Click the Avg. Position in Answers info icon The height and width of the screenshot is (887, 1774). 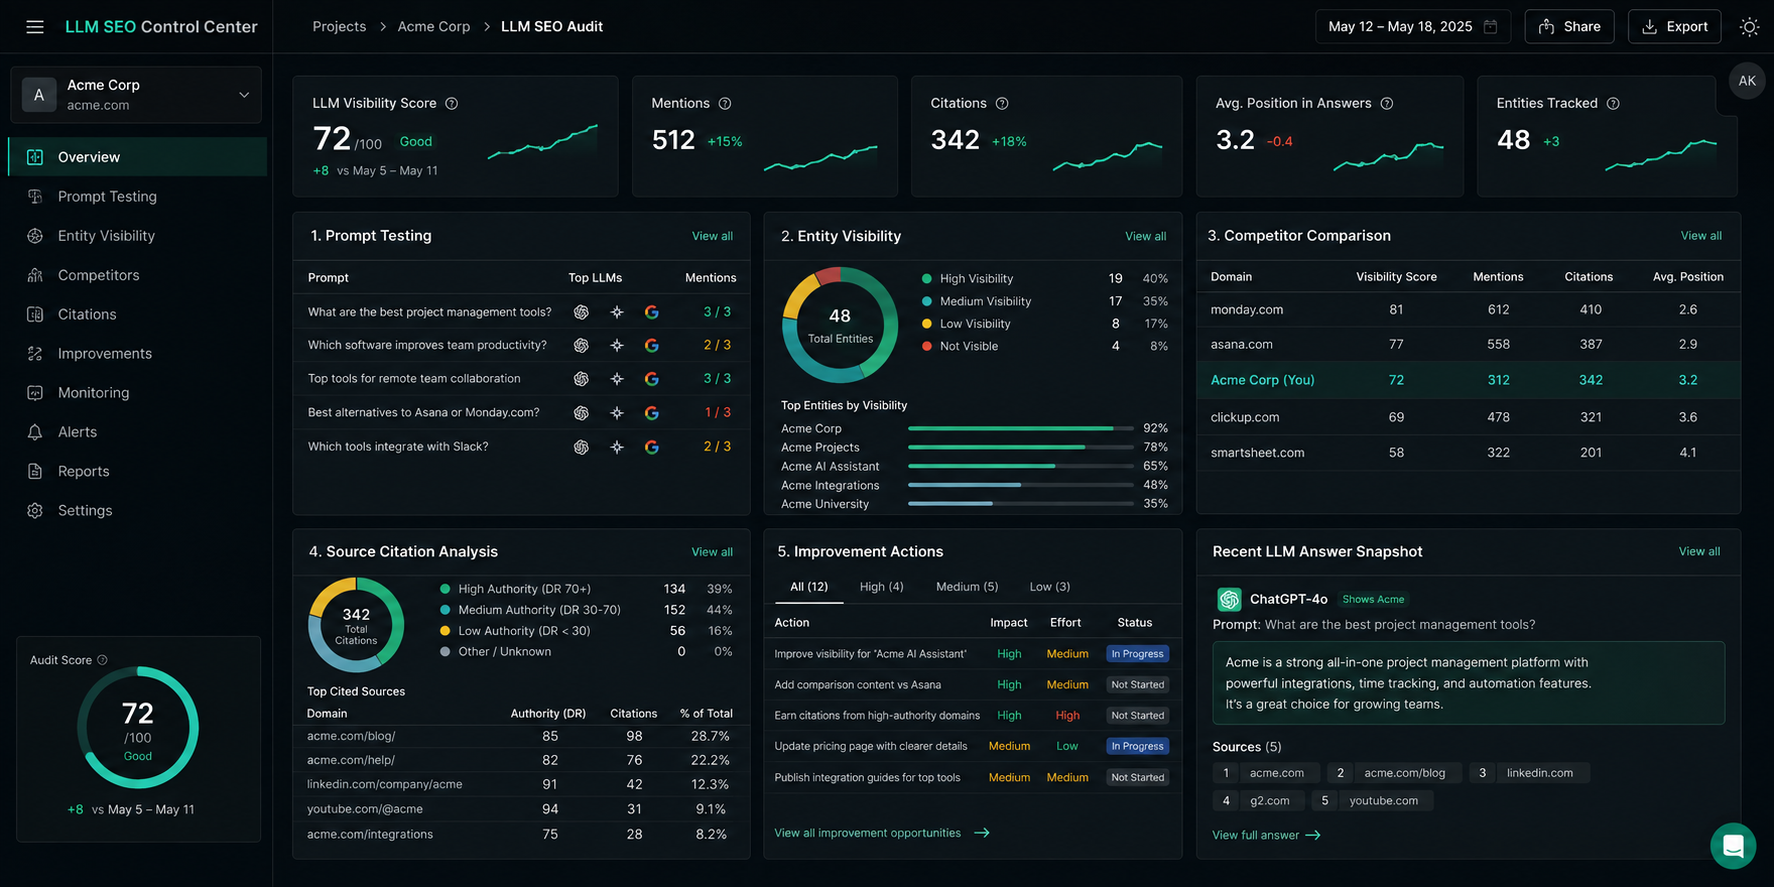click(1387, 103)
